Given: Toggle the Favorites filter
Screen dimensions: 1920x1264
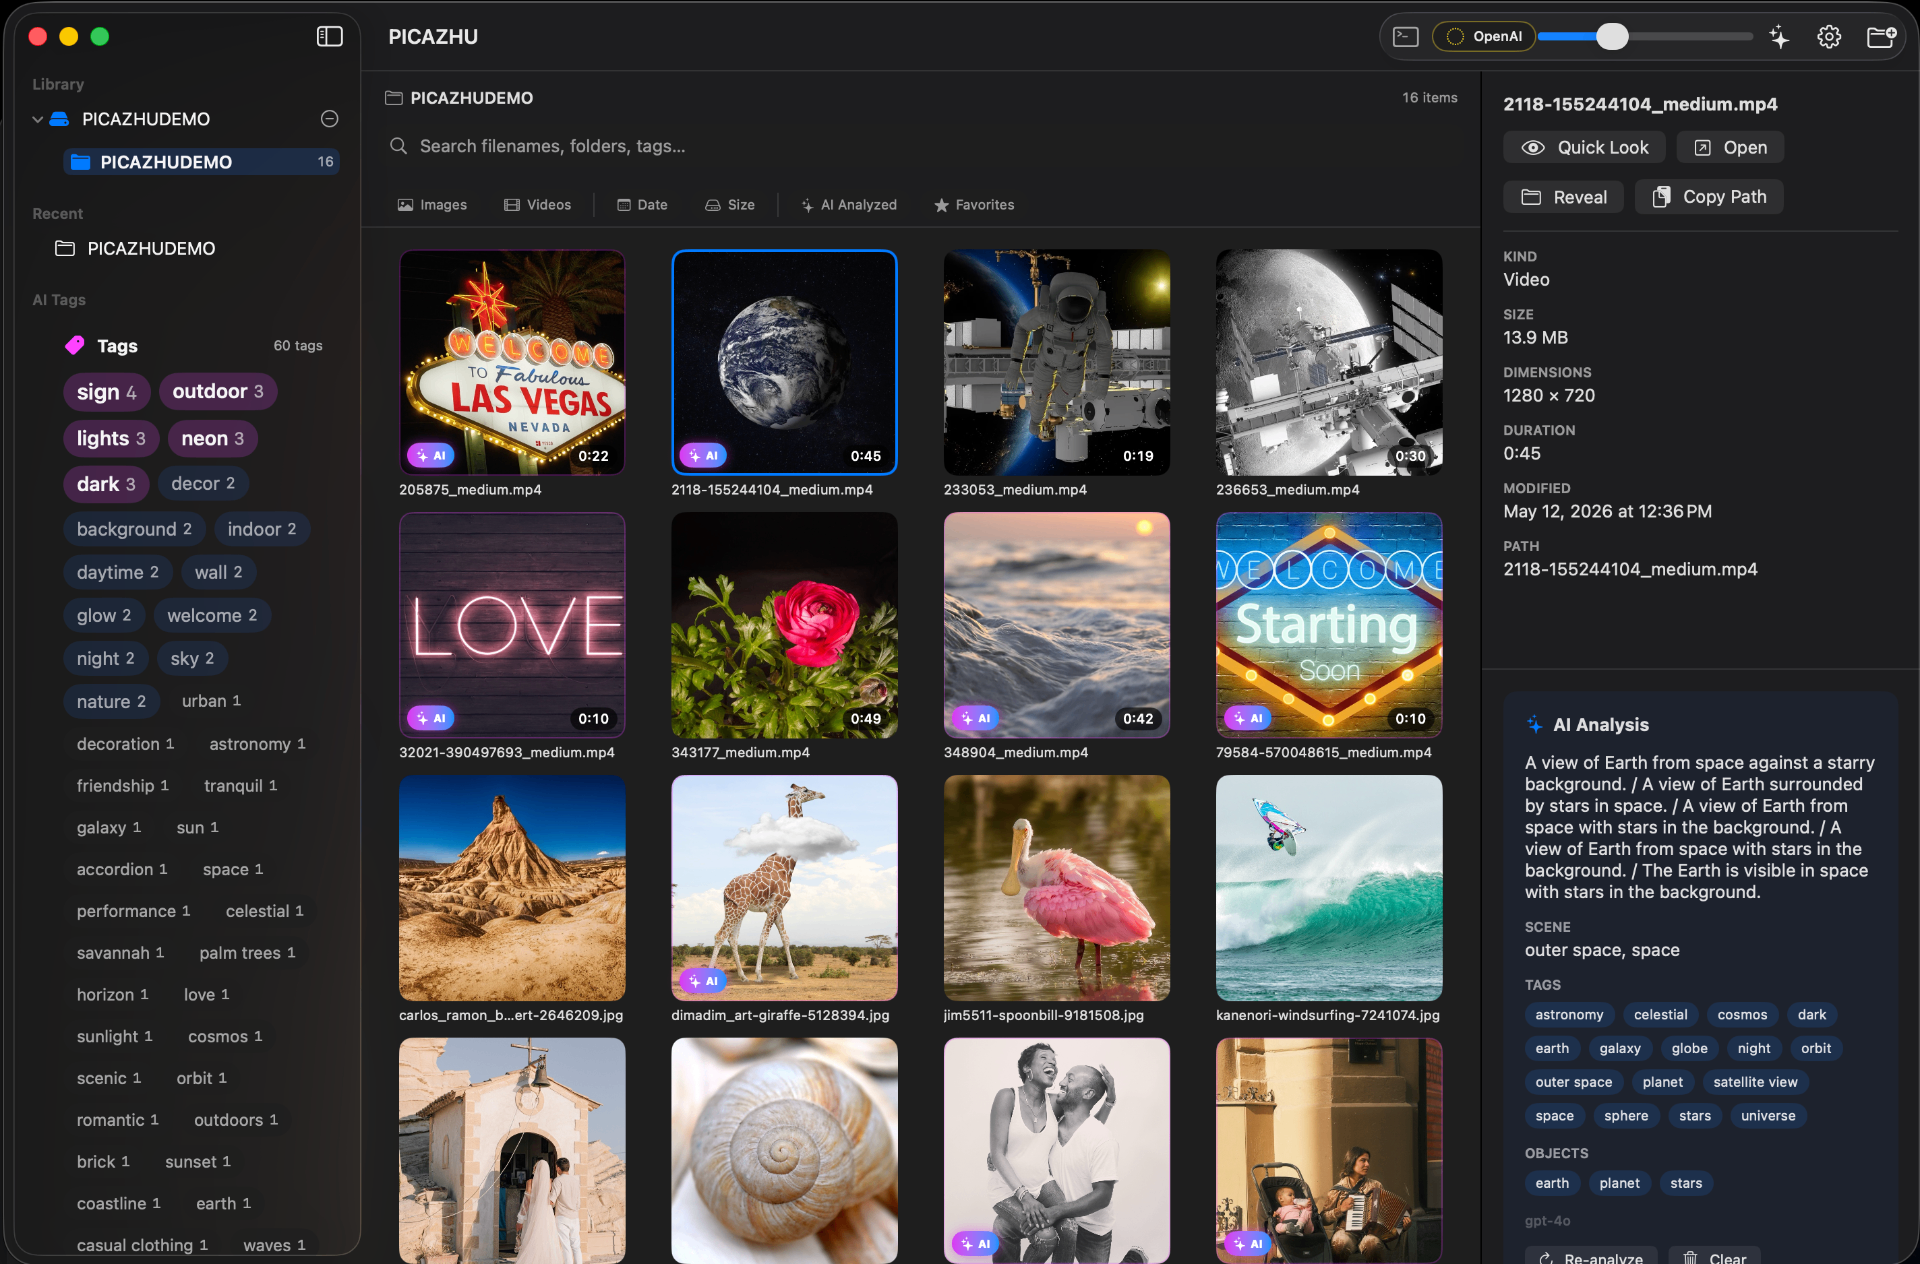Looking at the screenshot, I should (974, 205).
